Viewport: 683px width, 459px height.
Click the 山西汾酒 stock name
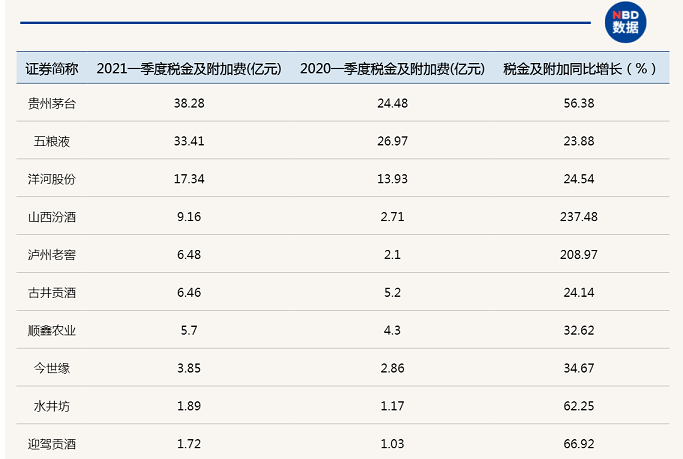52,217
